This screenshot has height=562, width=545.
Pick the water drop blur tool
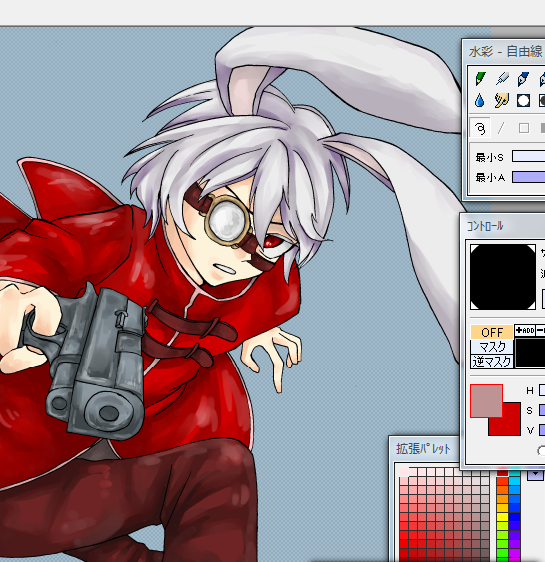480,101
